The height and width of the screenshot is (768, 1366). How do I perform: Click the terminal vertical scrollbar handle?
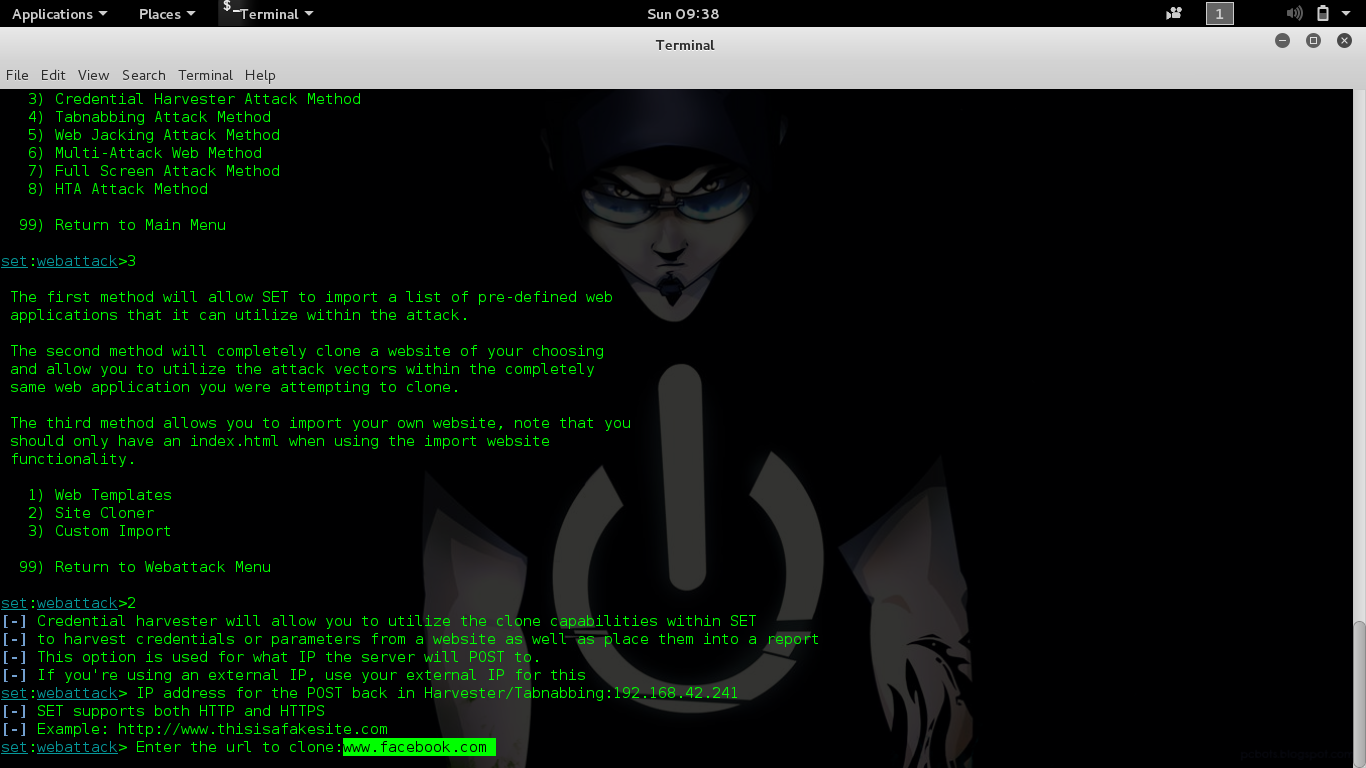tap(1359, 694)
